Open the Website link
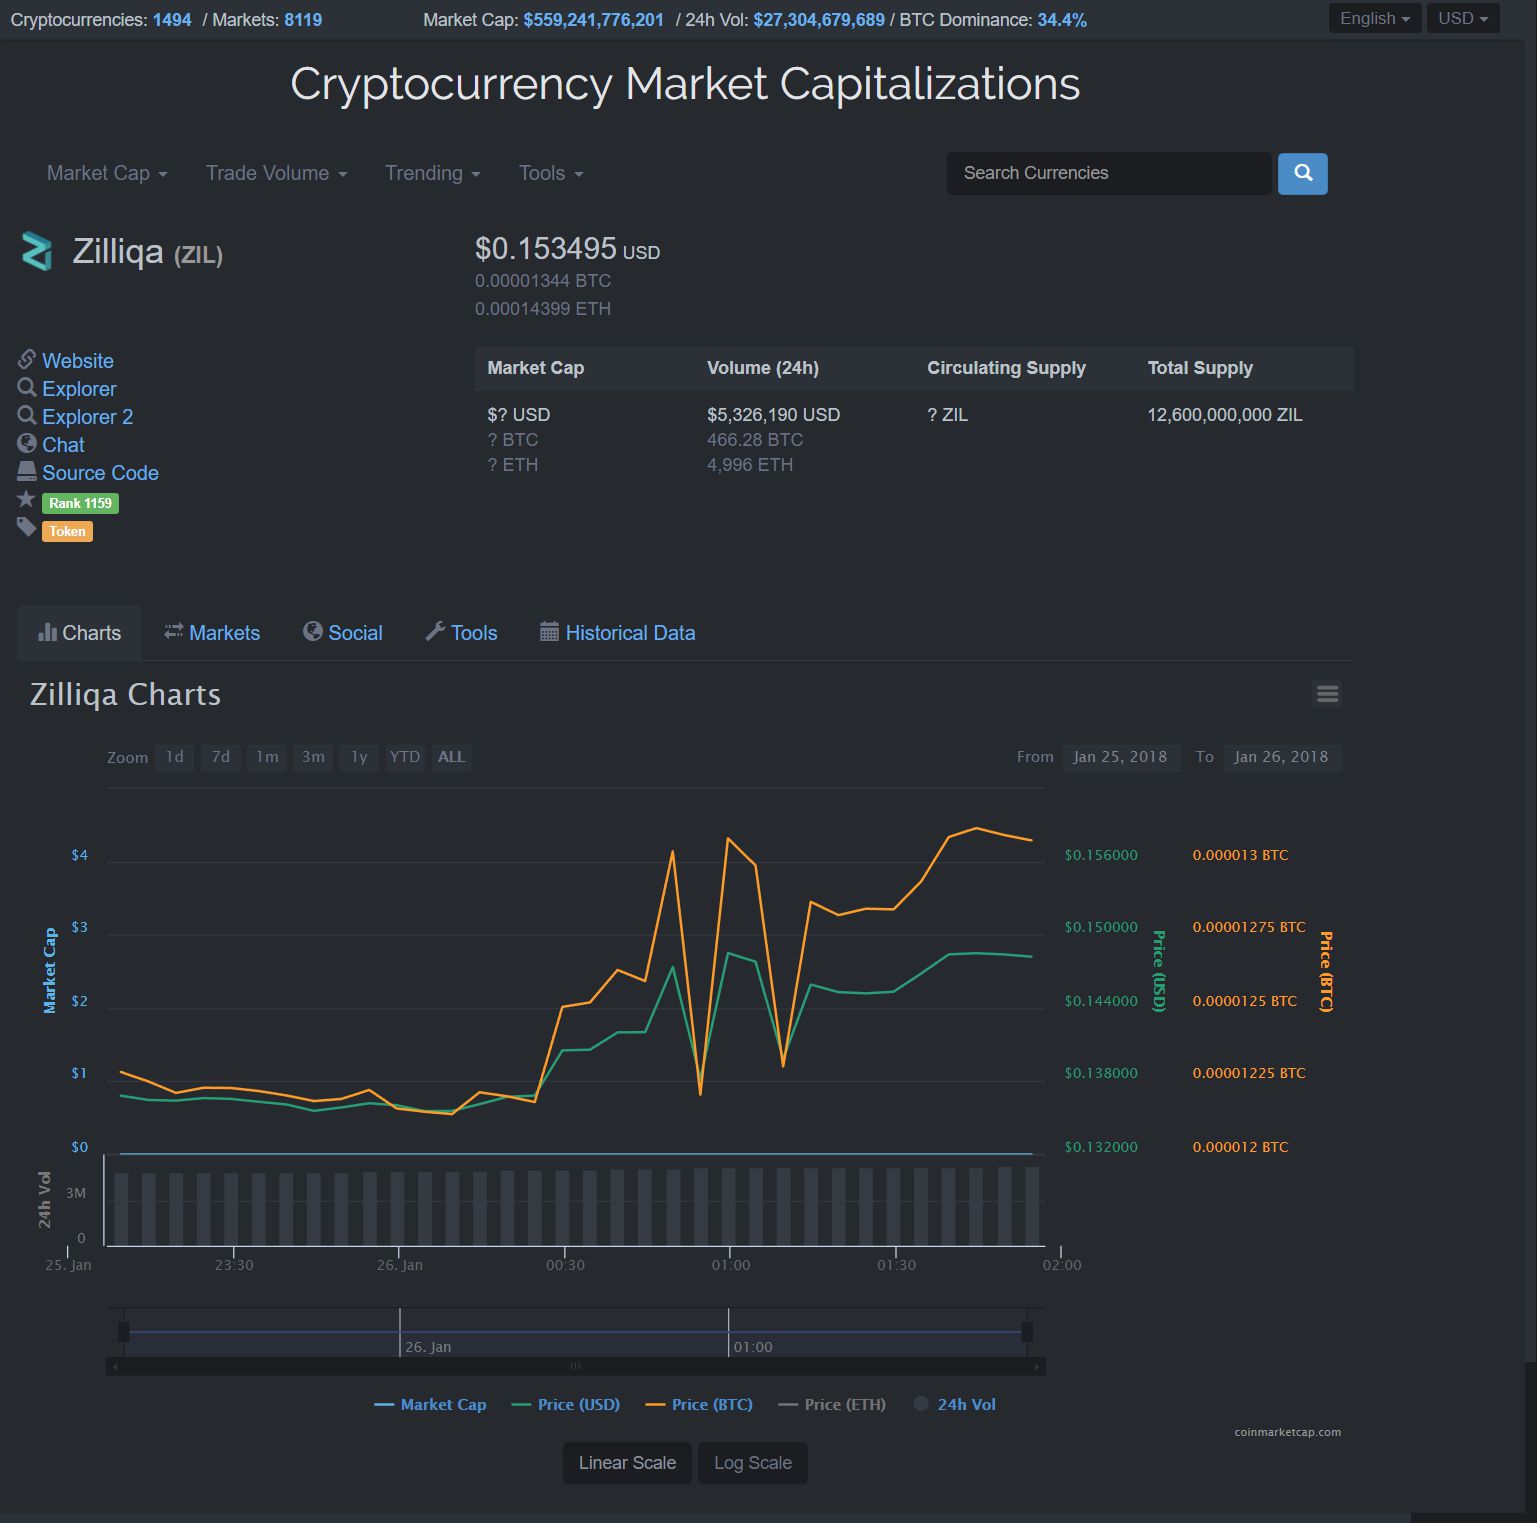Image resolution: width=1537 pixels, height=1523 pixels. pyautogui.click(x=78, y=361)
